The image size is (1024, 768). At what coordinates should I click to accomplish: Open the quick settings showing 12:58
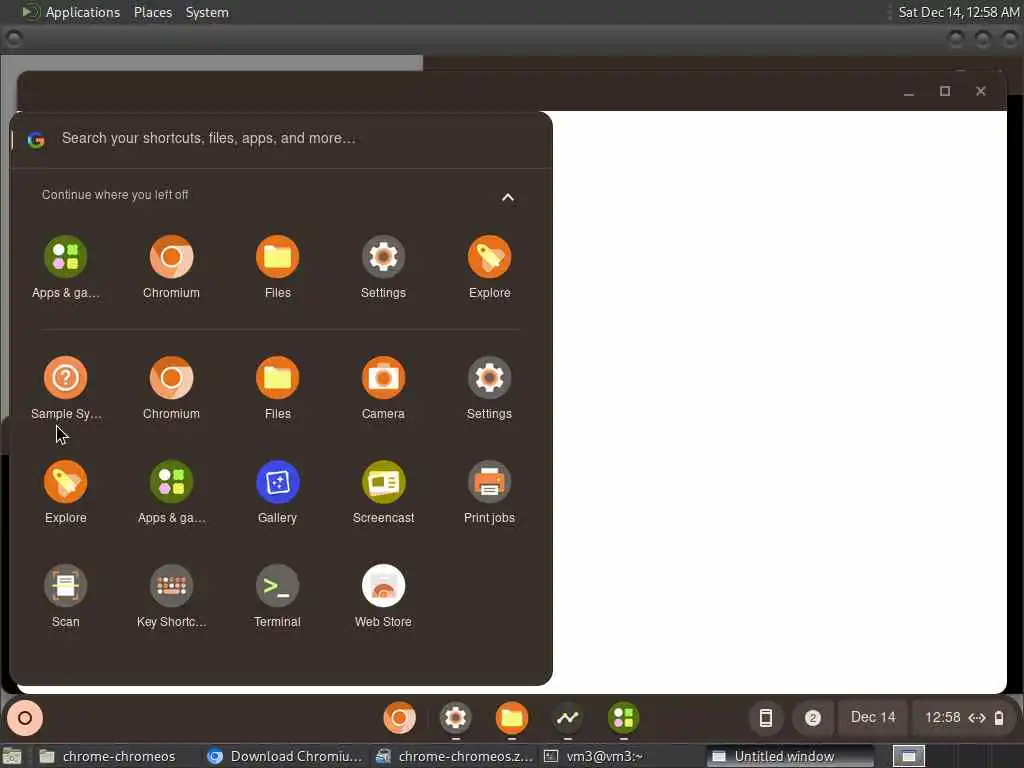coord(963,718)
